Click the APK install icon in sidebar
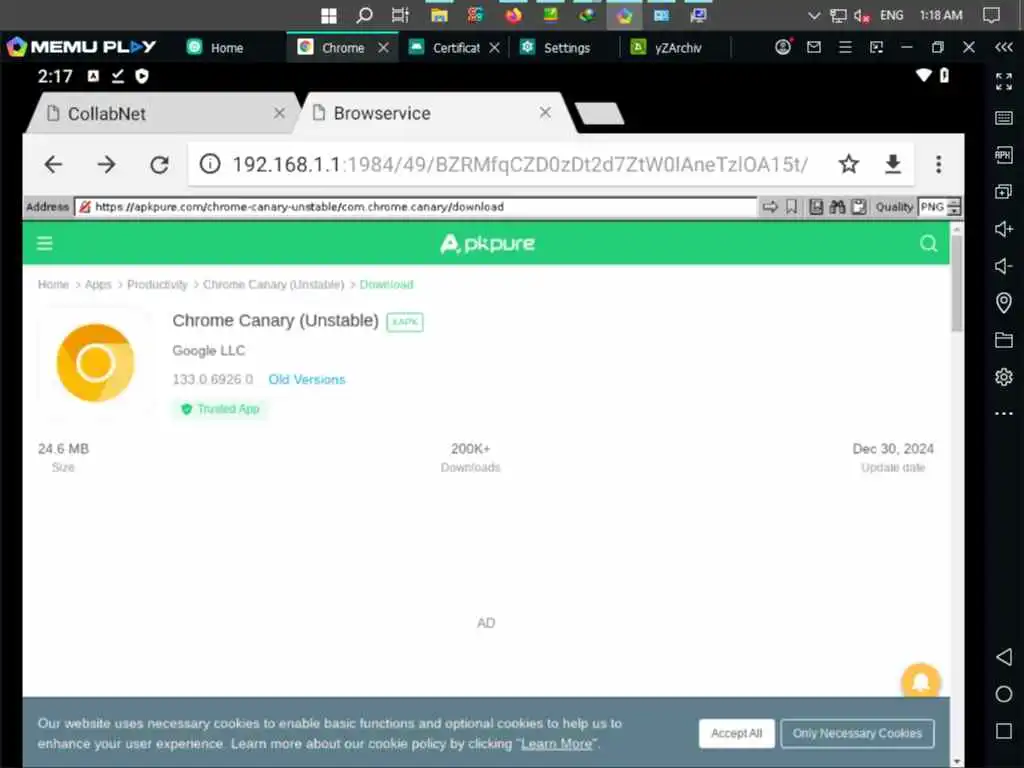The width and height of the screenshot is (1024, 768). (x=1004, y=155)
